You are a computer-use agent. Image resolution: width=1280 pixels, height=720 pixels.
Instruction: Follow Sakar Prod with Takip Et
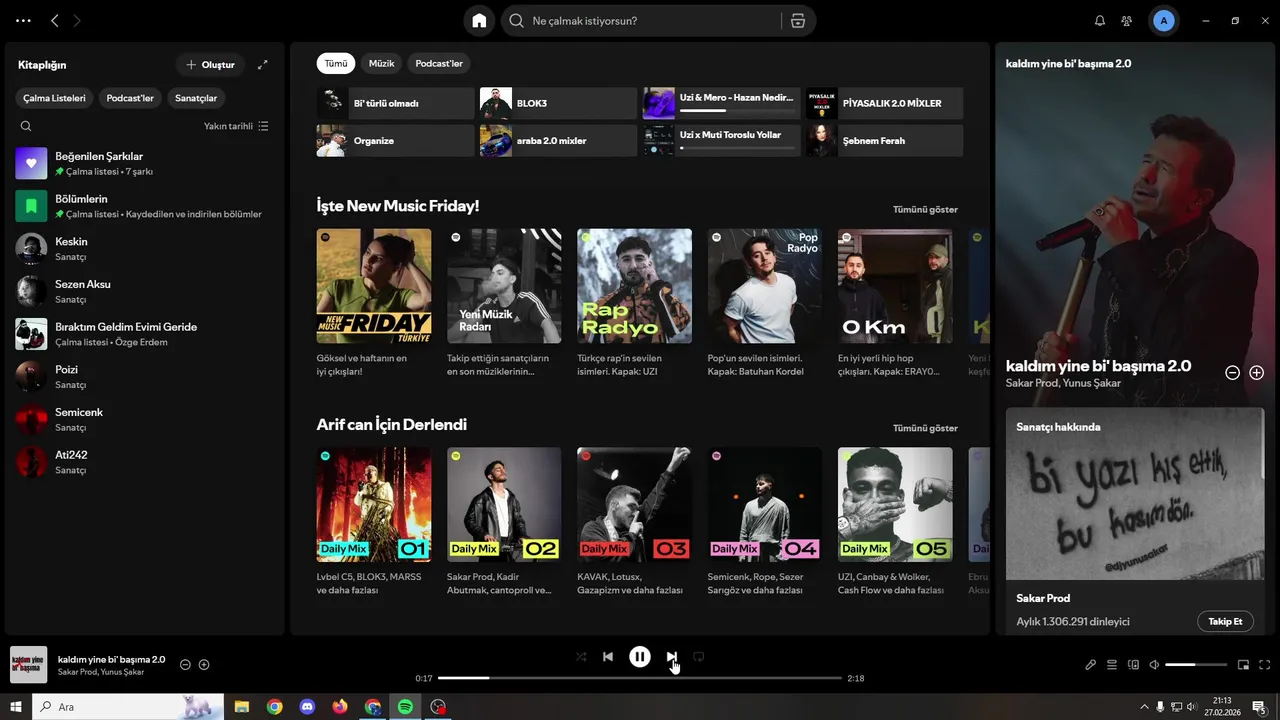pos(1225,621)
